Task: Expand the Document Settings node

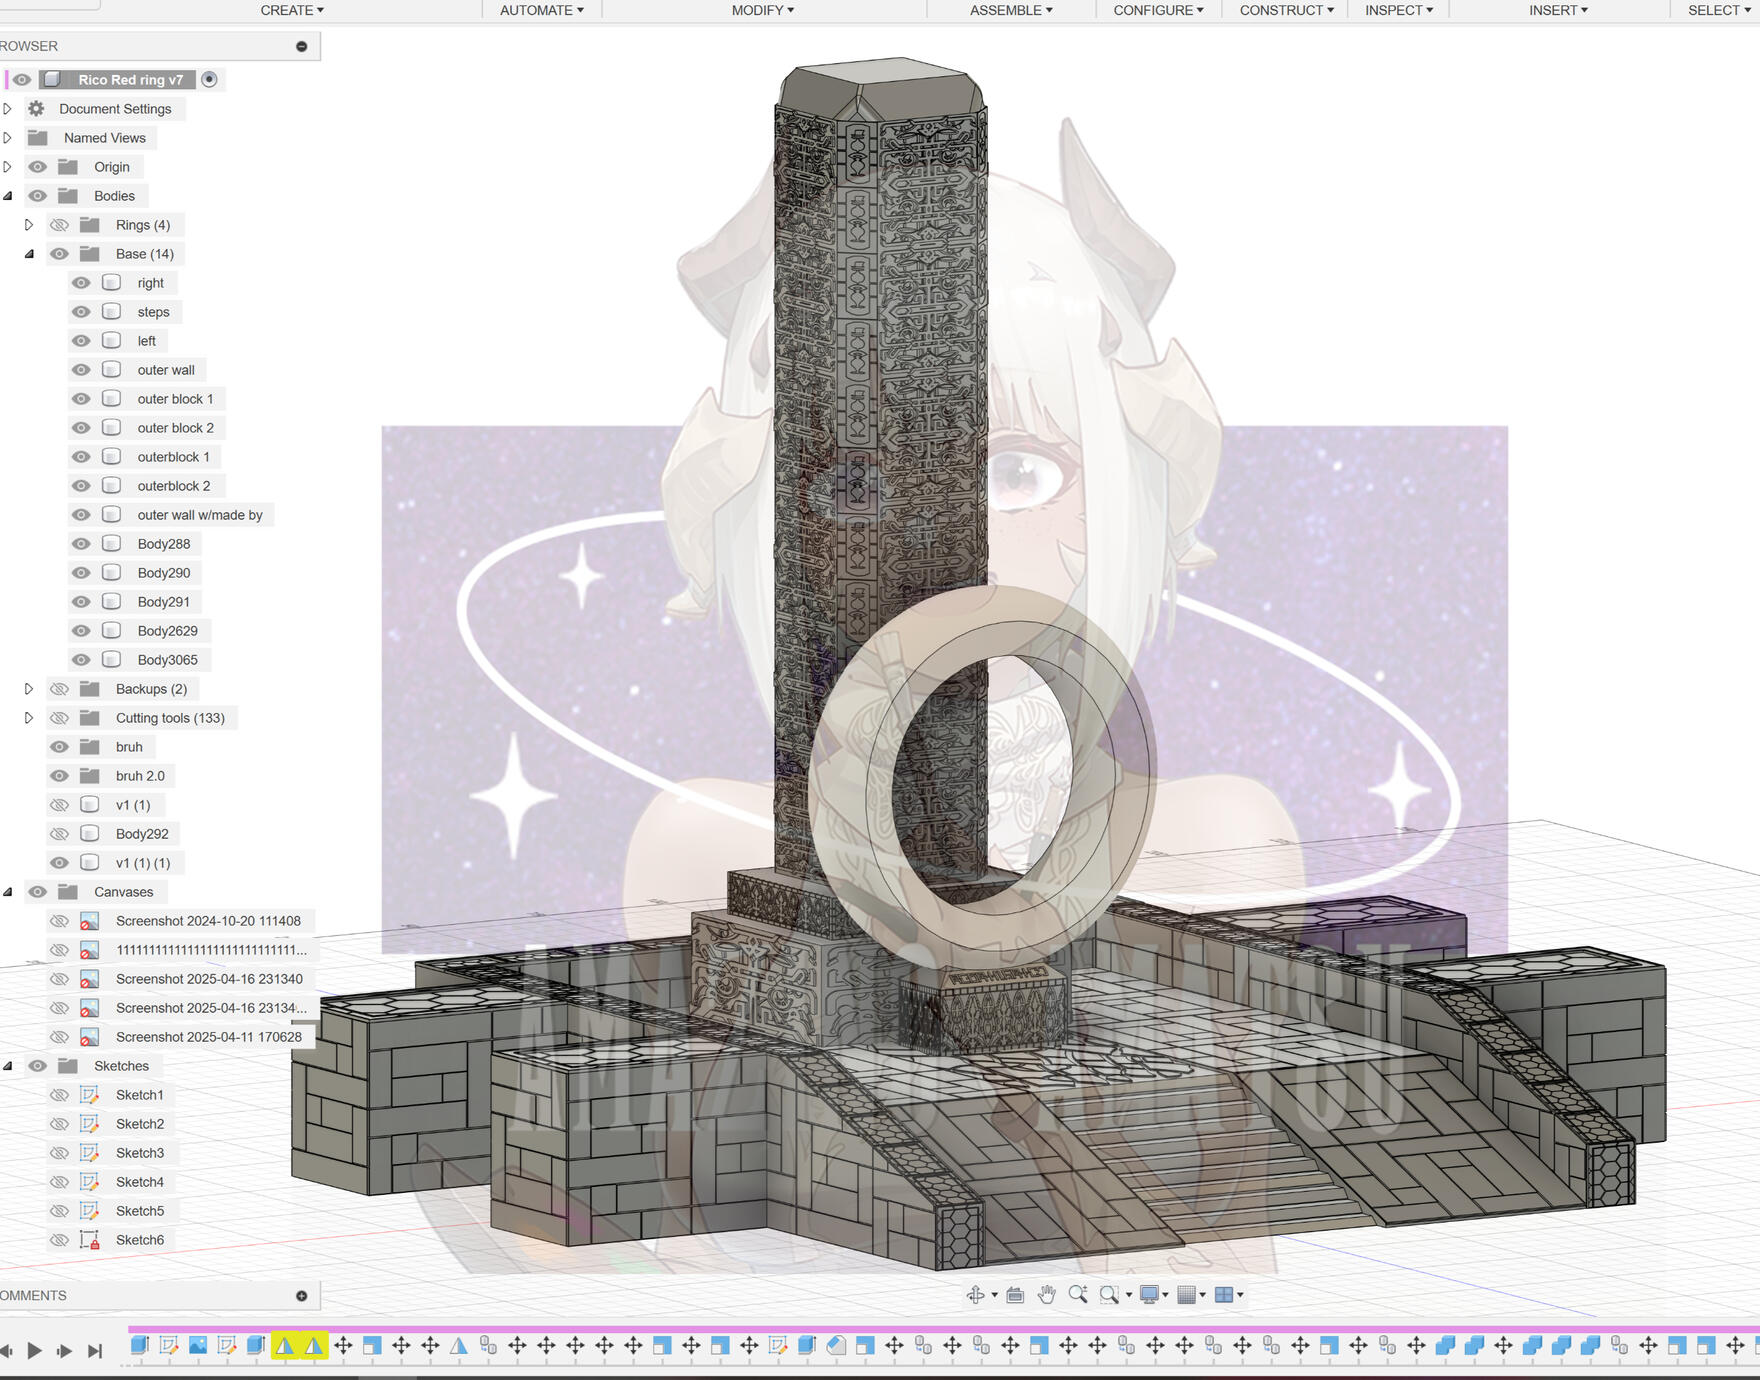Action: tap(8, 109)
